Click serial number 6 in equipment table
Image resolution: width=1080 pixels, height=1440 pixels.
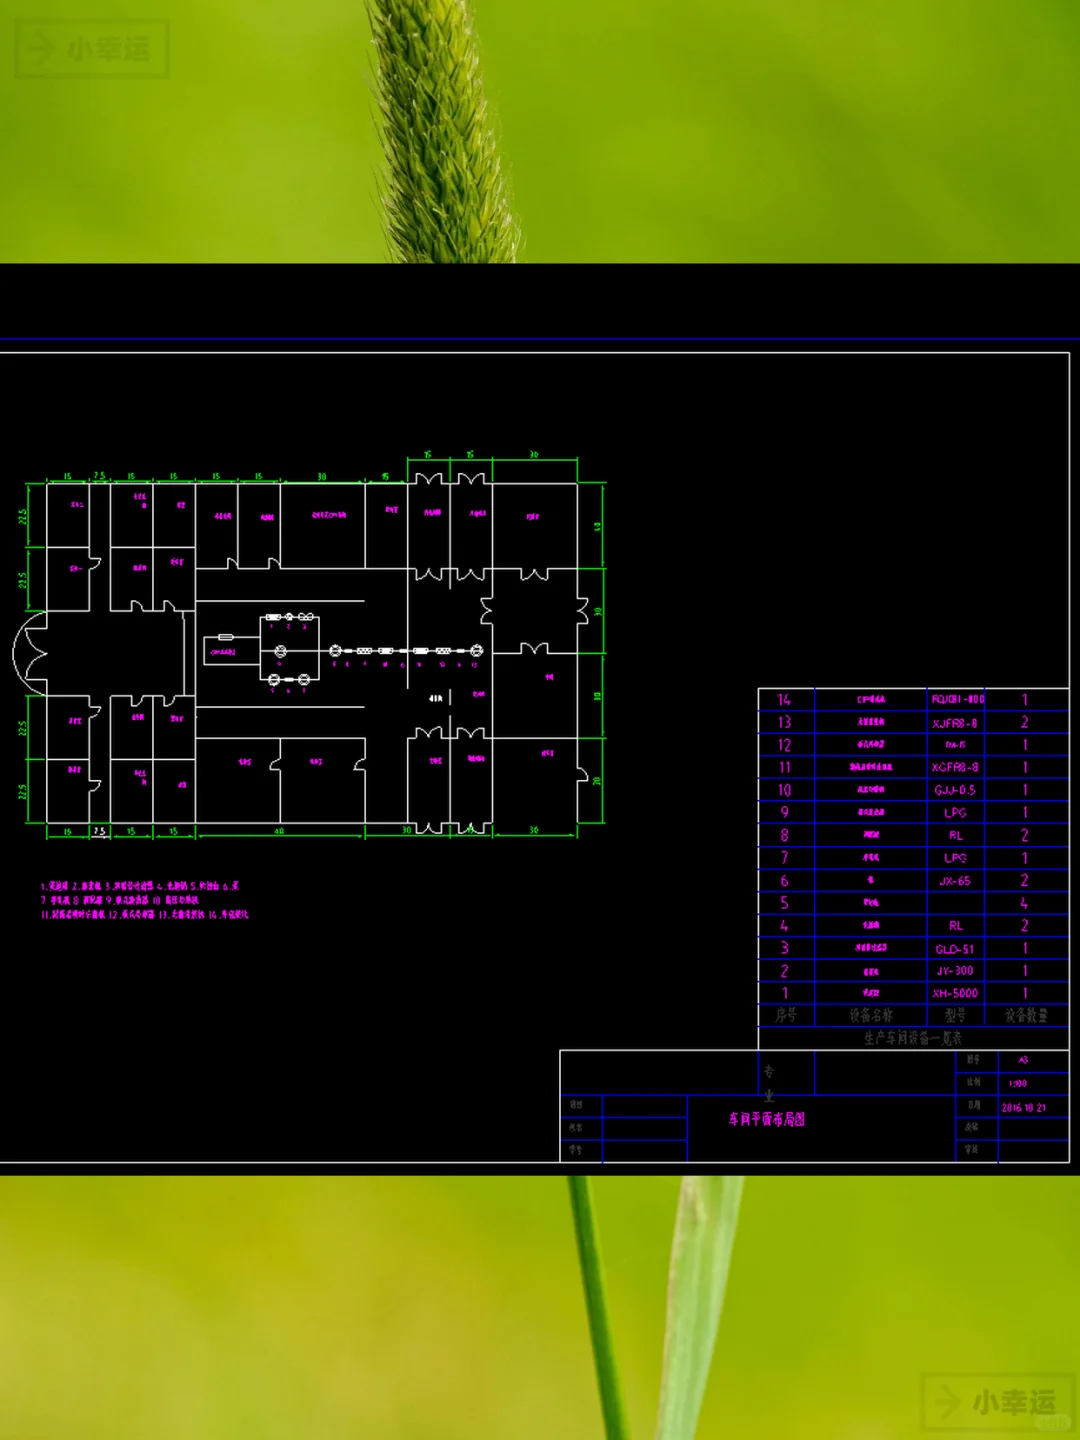(784, 881)
